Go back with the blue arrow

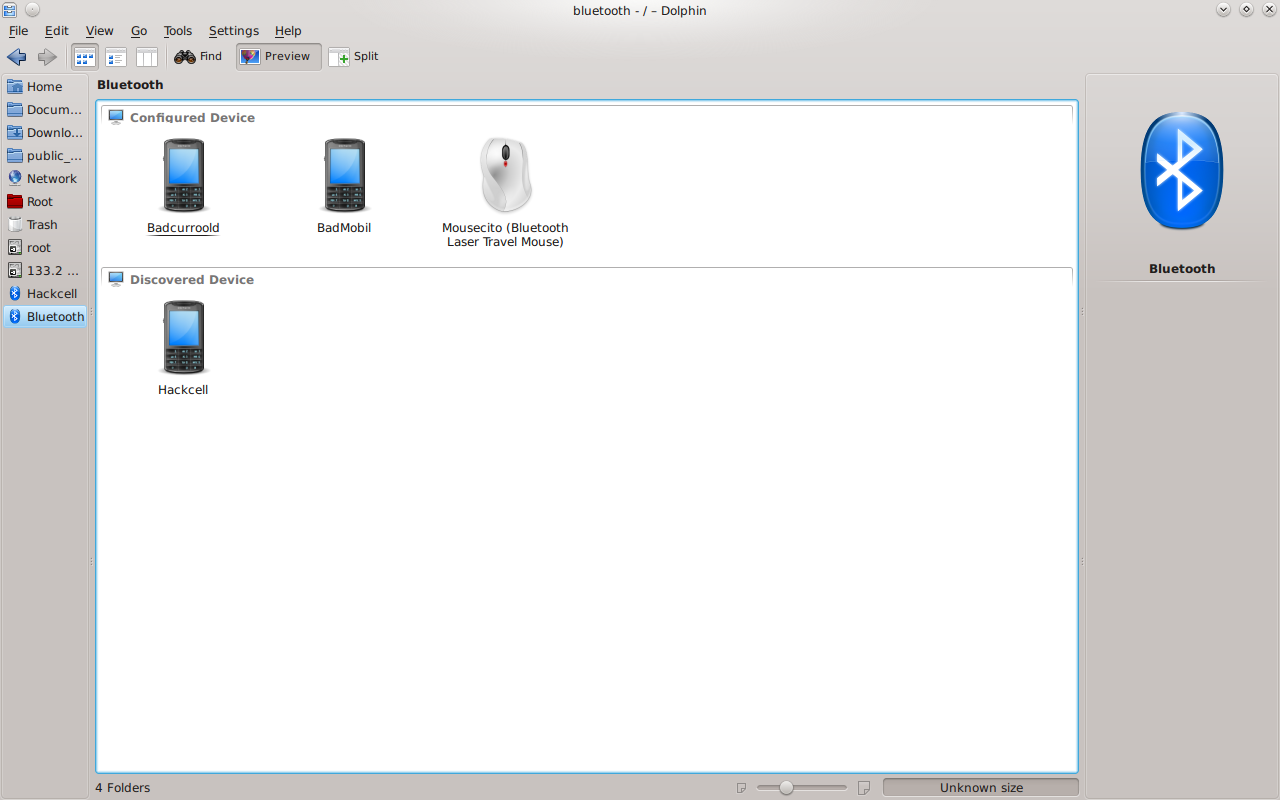[17, 57]
